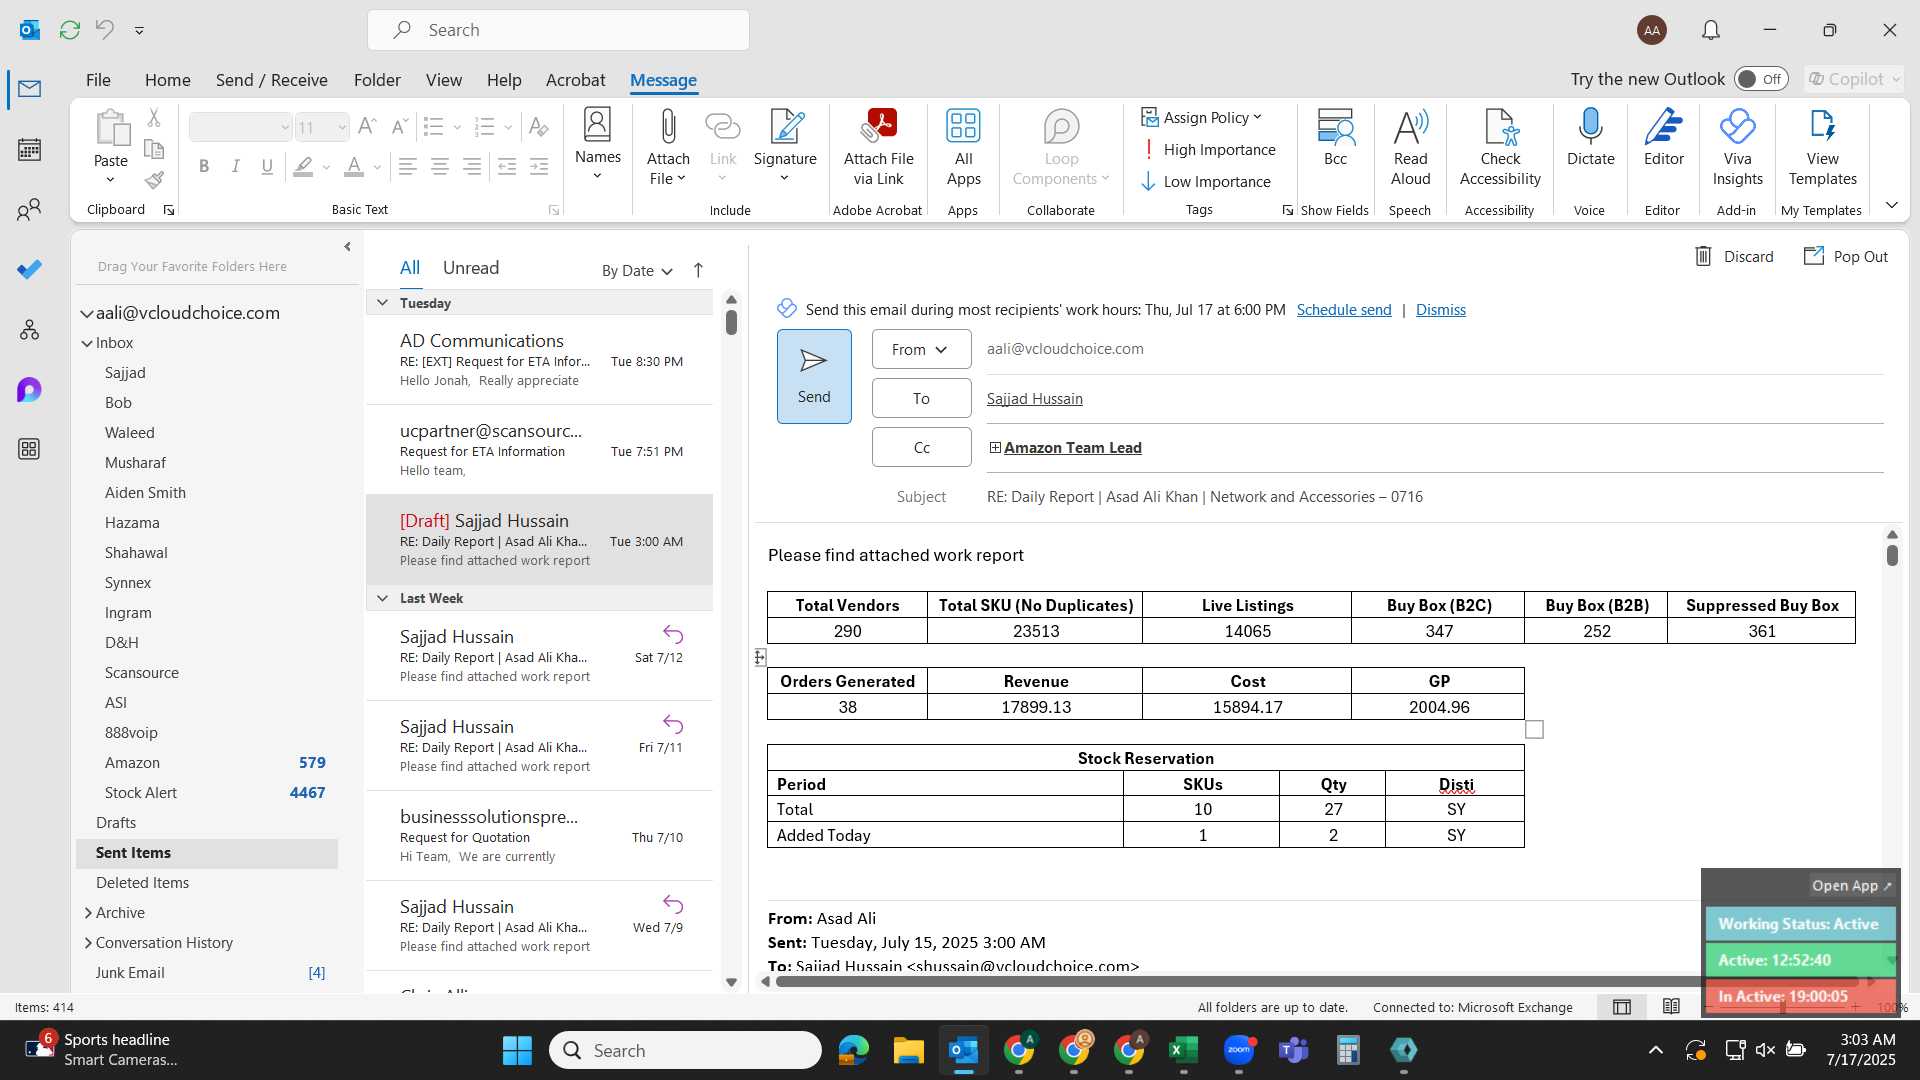This screenshot has height=1080, width=1920.
Task: Collapse the Last Week group
Action: click(x=382, y=598)
